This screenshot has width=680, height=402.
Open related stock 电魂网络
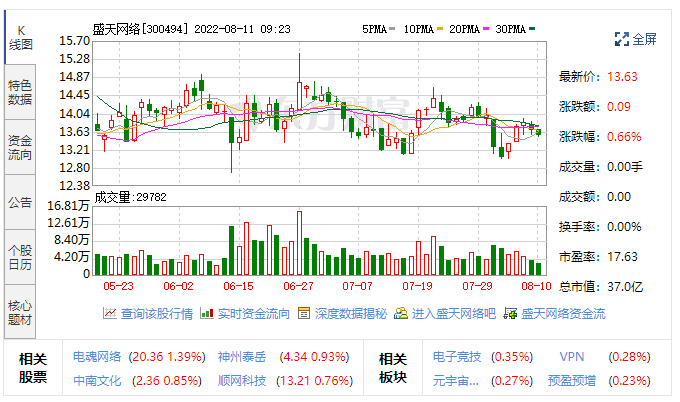(x=97, y=357)
